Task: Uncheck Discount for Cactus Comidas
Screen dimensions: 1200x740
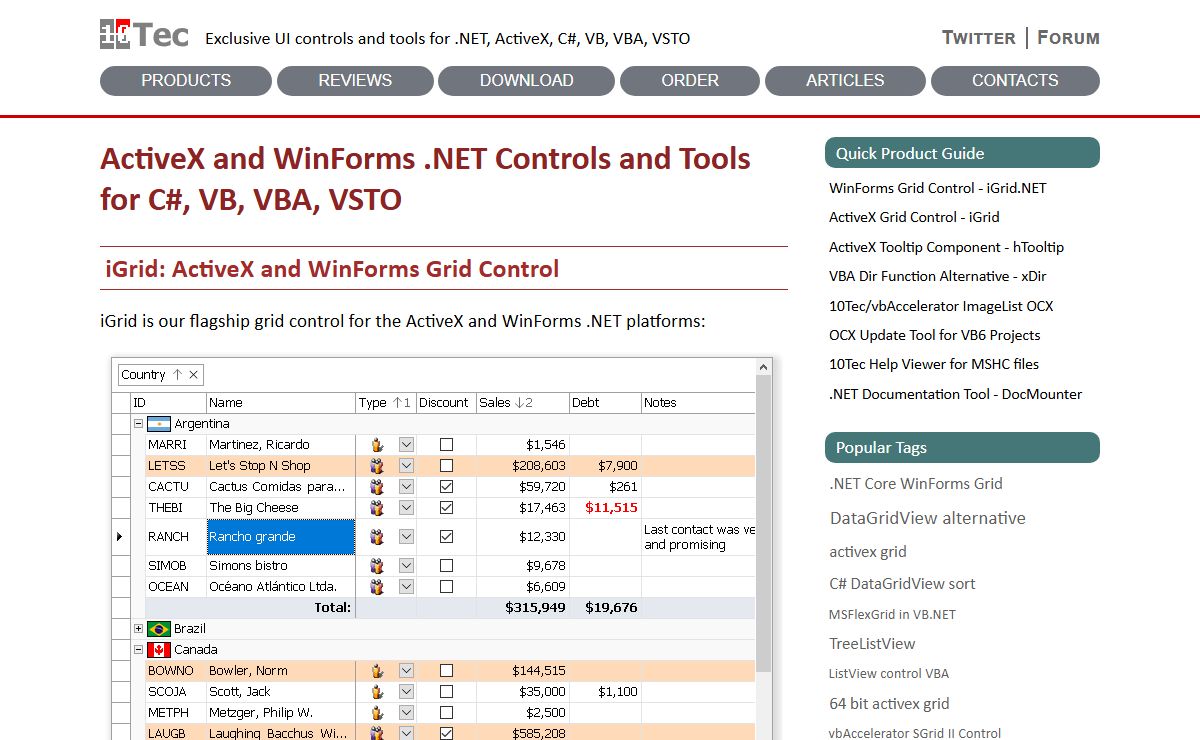Action: (447, 487)
